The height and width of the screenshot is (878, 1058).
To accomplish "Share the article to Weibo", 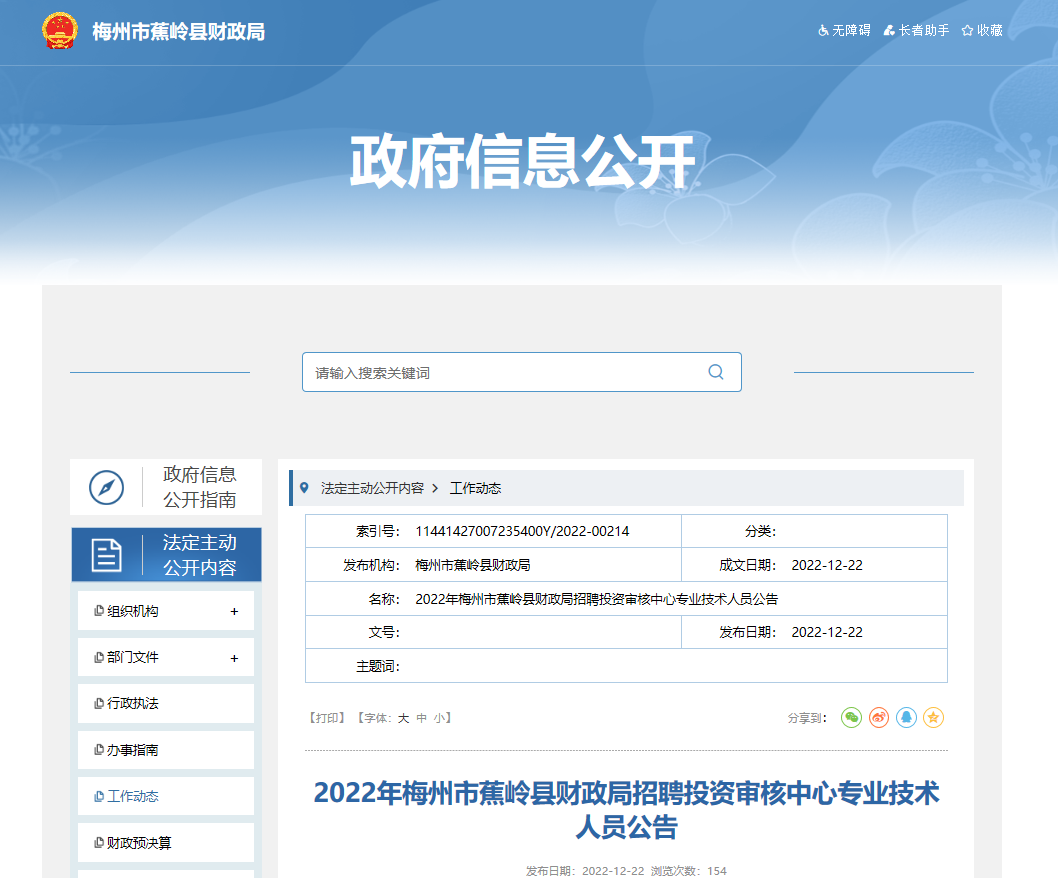I will [x=879, y=717].
